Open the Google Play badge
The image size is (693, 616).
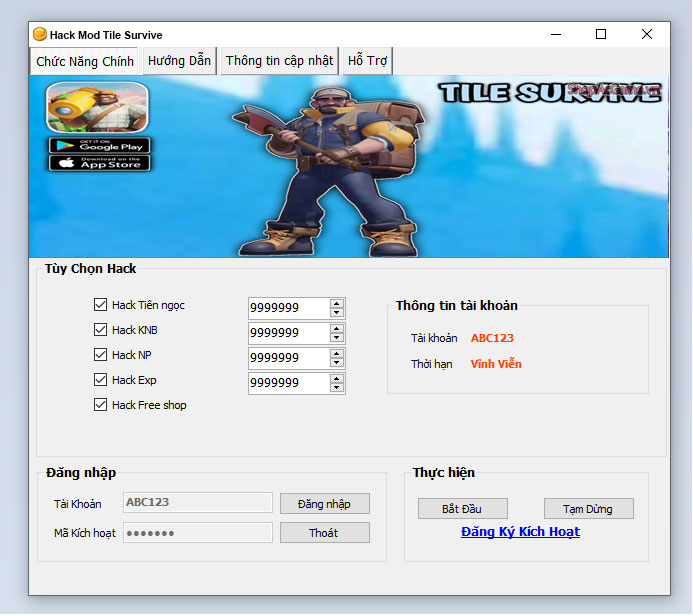(x=99, y=145)
